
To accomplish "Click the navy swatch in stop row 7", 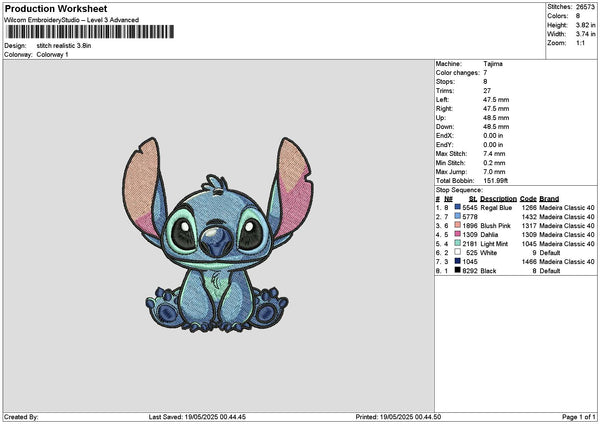I will tap(457, 261).
